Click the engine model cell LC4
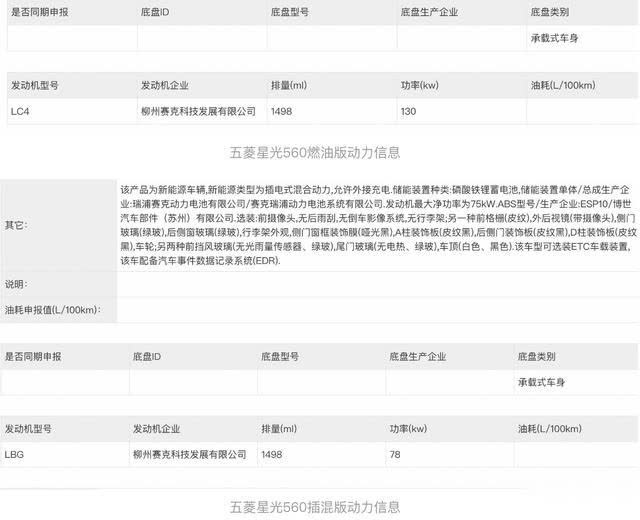 pyautogui.click(x=20, y=111)
